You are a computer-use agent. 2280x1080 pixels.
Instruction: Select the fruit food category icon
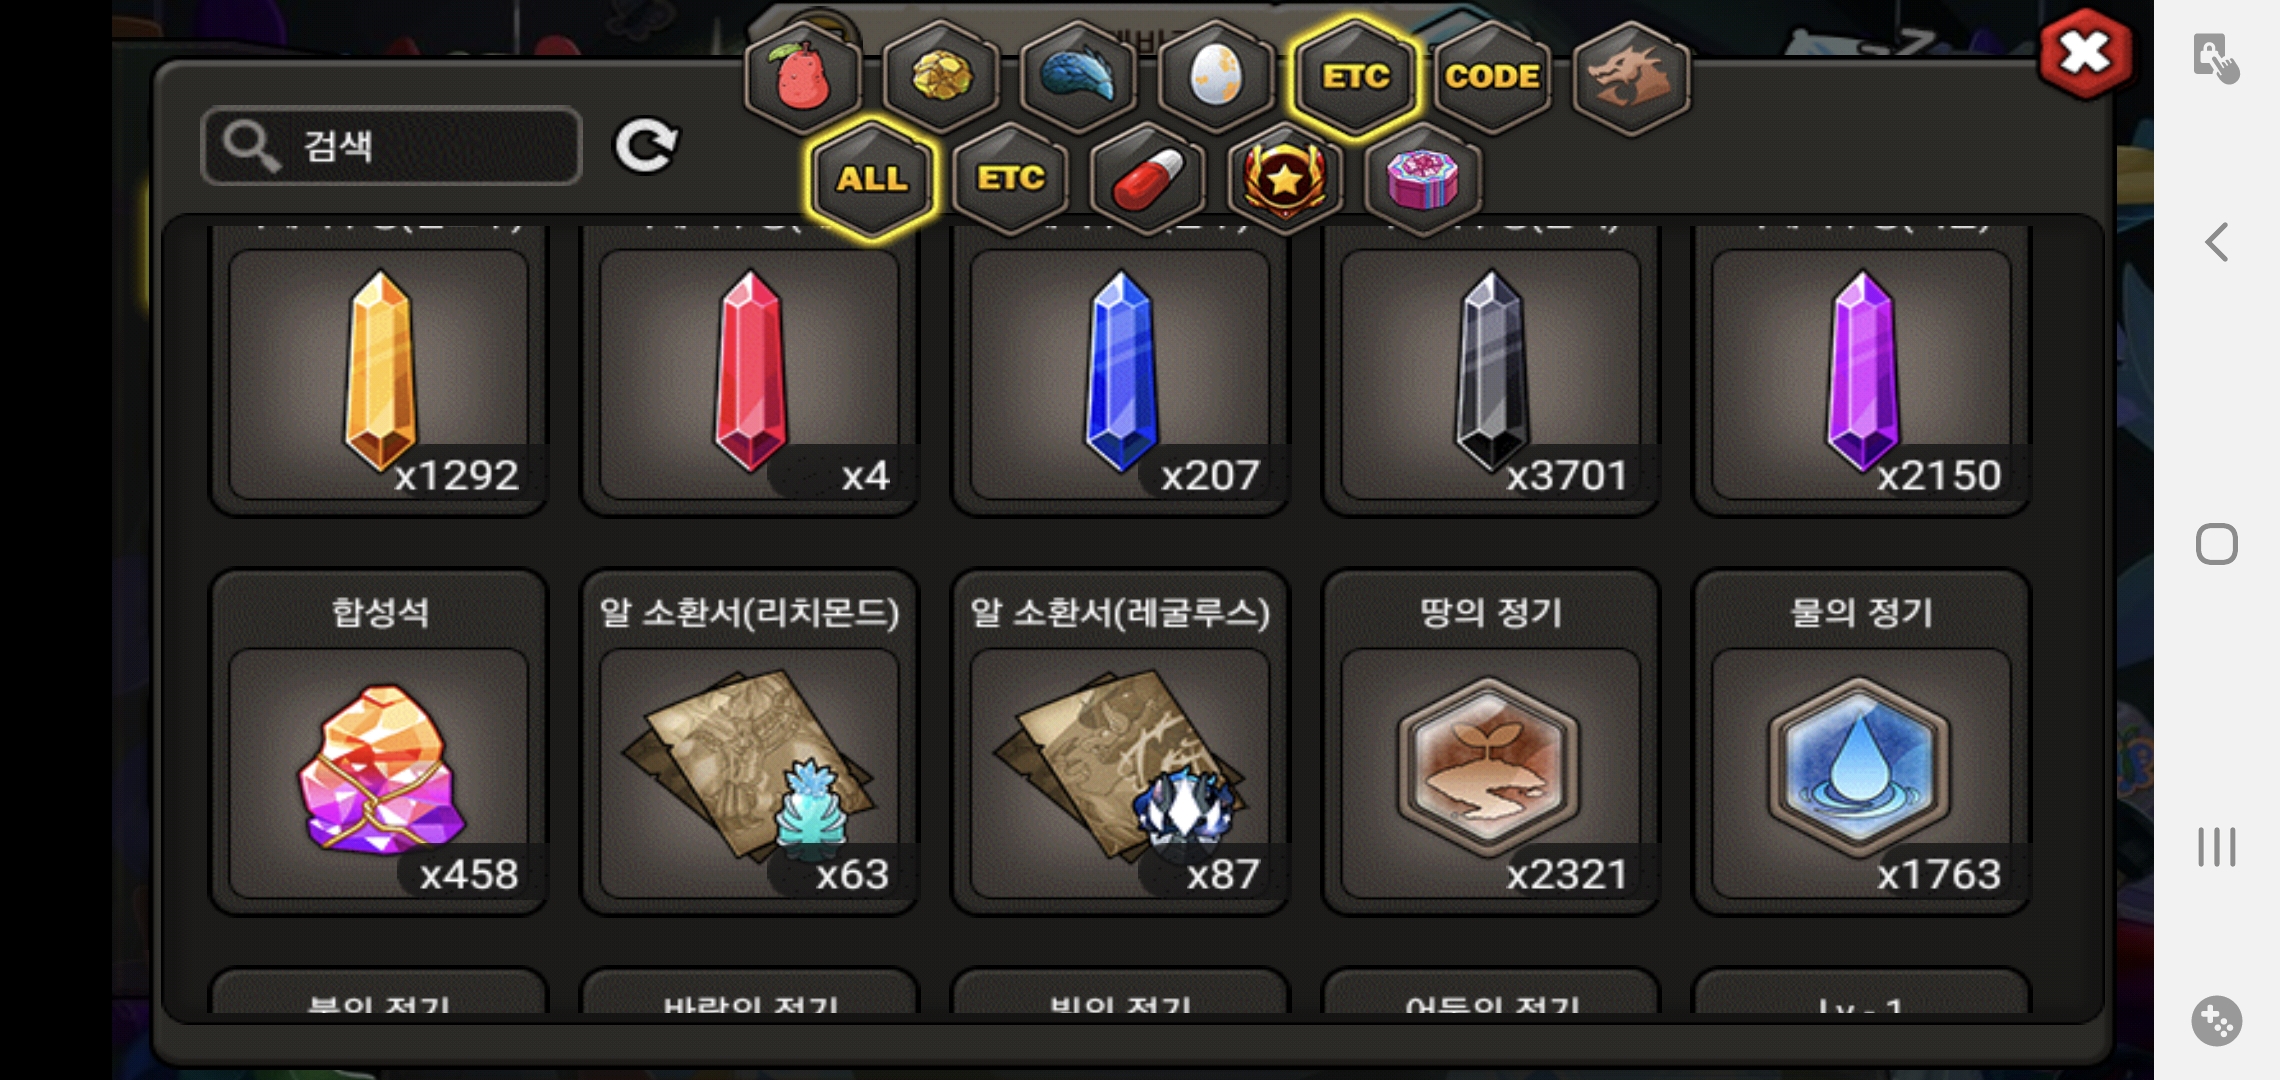(x=802, y=77)
